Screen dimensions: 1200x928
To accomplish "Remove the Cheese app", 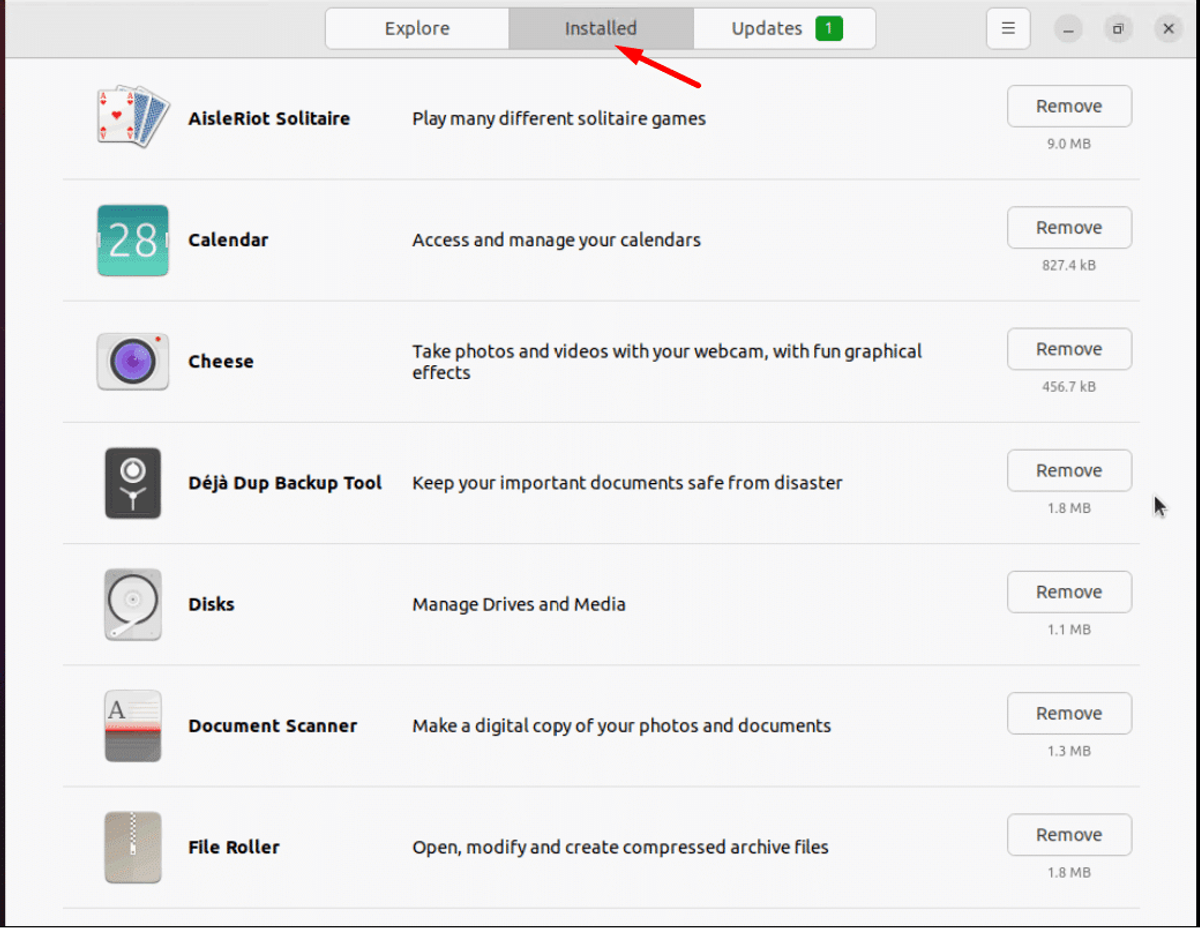I will pyautogui.click(x=1069, y=349).
